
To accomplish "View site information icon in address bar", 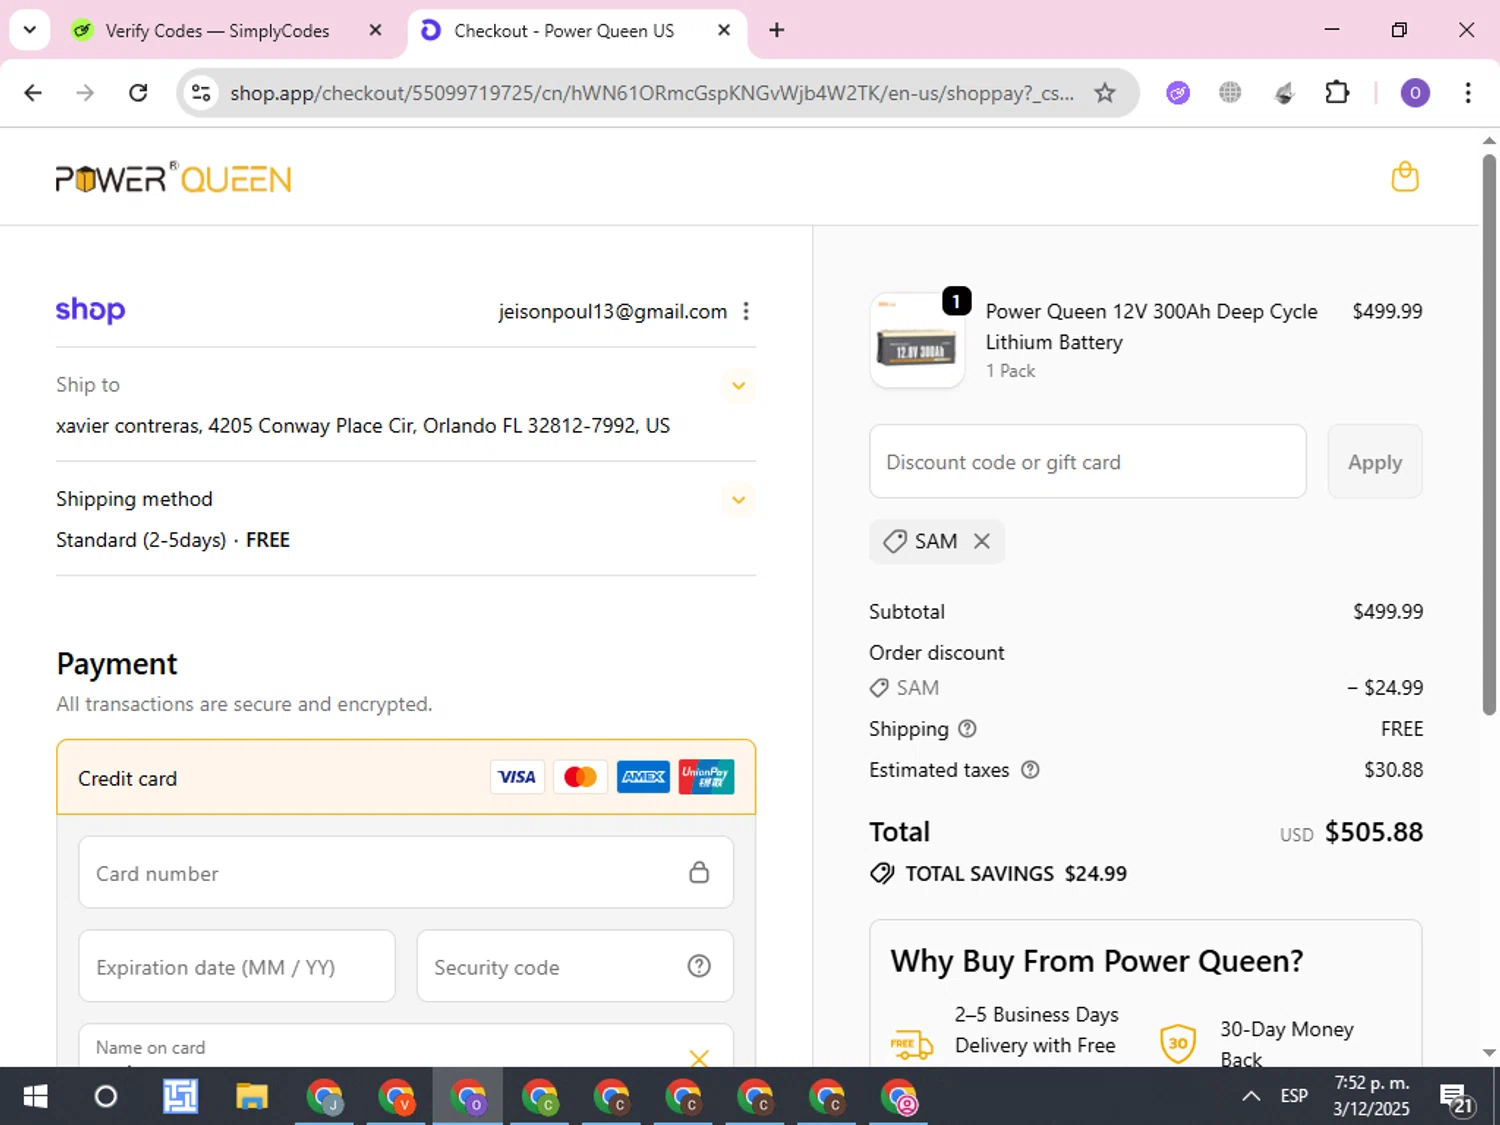I will (x=201, y=93).
